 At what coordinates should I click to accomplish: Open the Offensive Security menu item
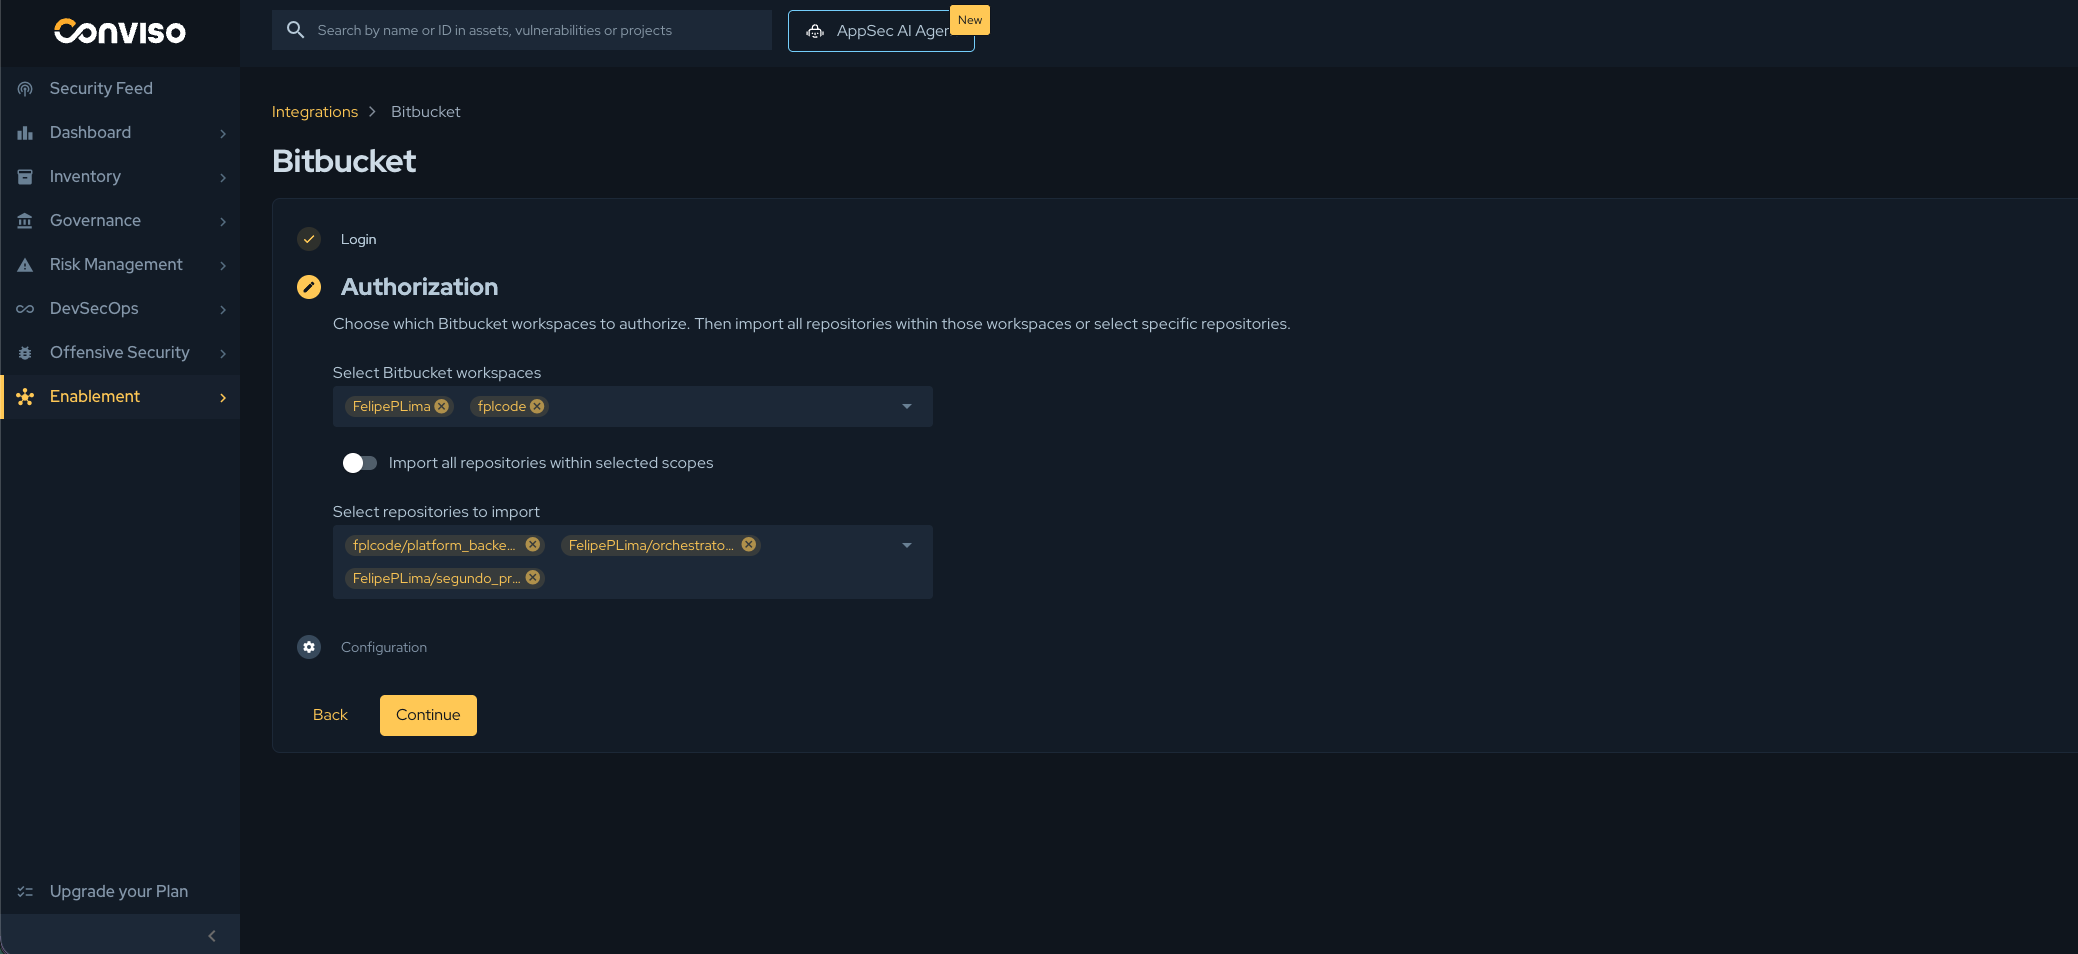point(120,353)
